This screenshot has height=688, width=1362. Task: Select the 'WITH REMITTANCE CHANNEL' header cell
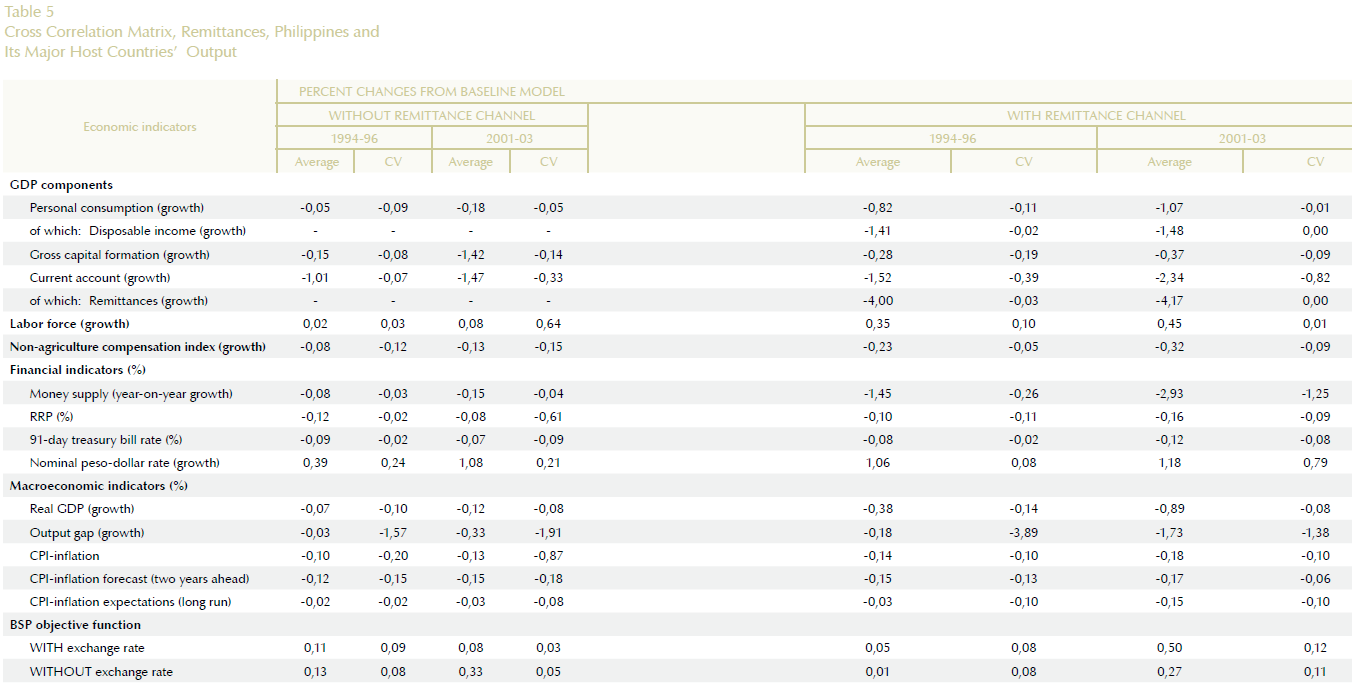tap(1096, 116)
